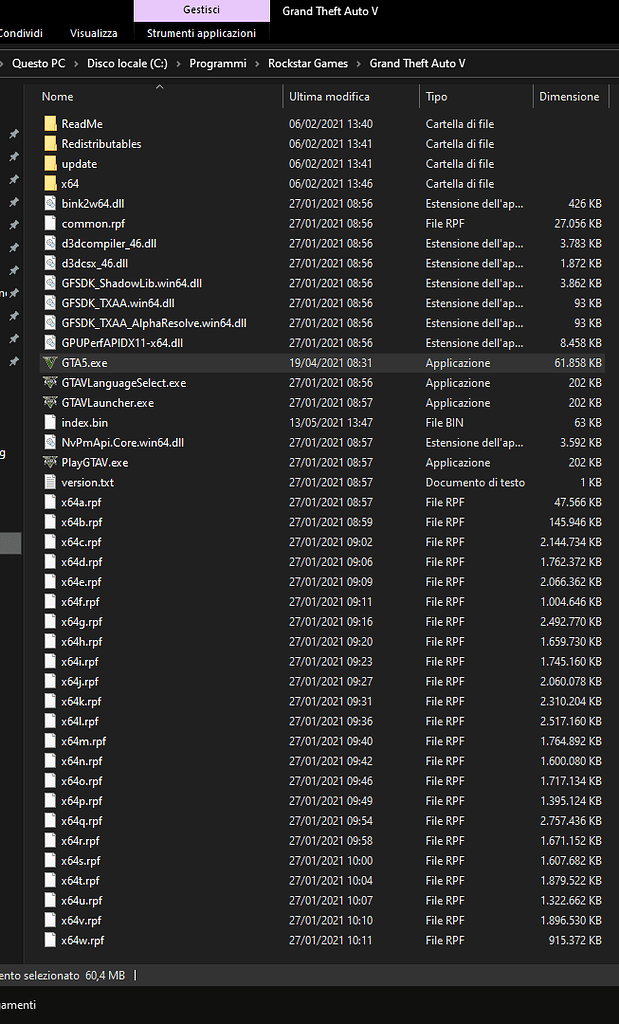Expand breadcrumb arrow before Questo PC
The width and height of the screenshot is (619, 1024).
(3, 63)
